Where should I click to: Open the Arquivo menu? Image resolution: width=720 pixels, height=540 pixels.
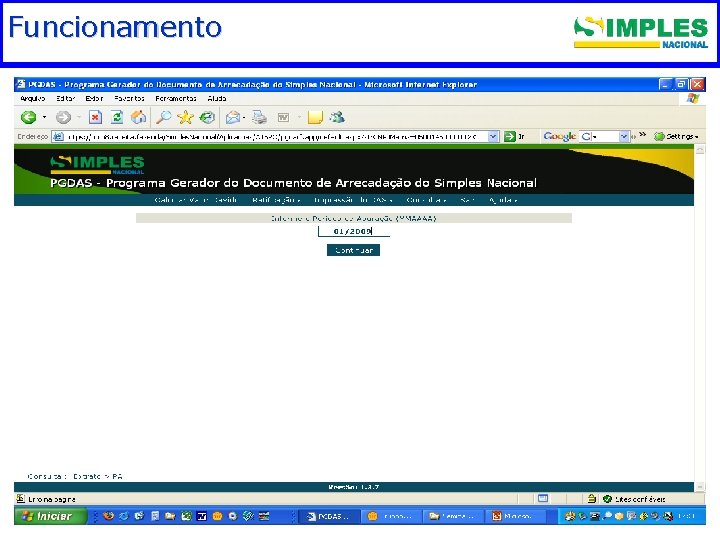click(33, 98)
